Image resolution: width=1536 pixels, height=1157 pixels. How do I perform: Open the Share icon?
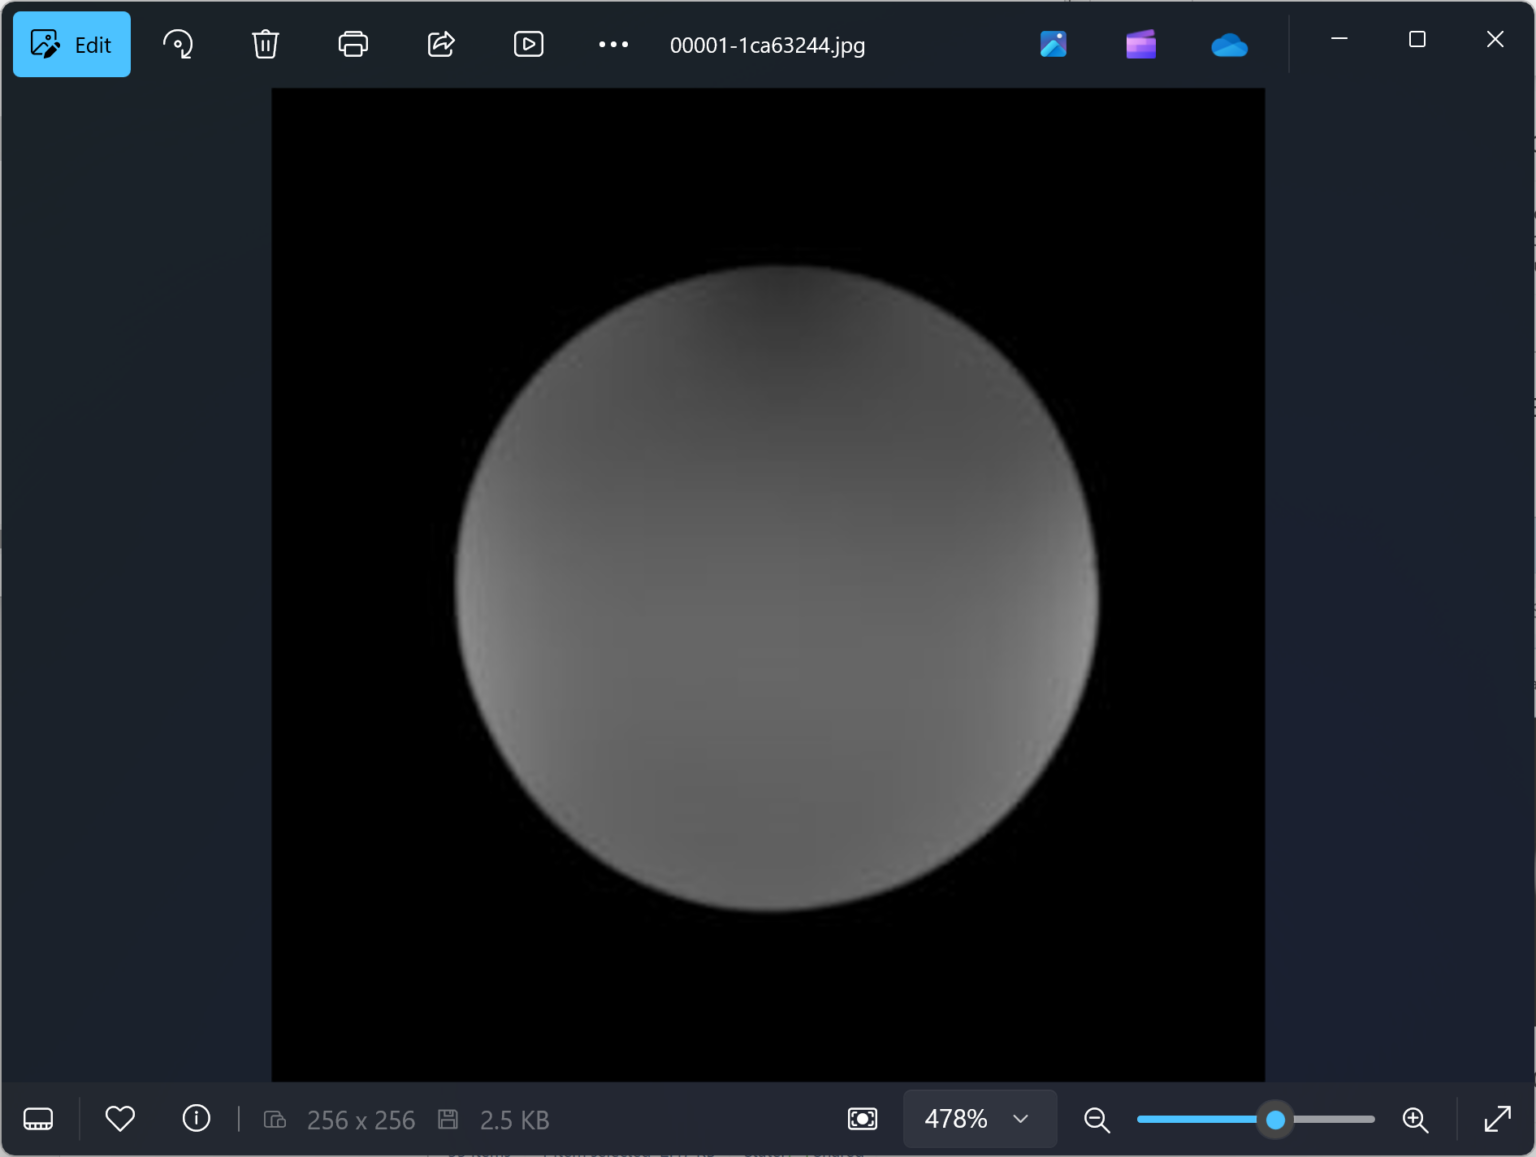click(x=441, y=45)
